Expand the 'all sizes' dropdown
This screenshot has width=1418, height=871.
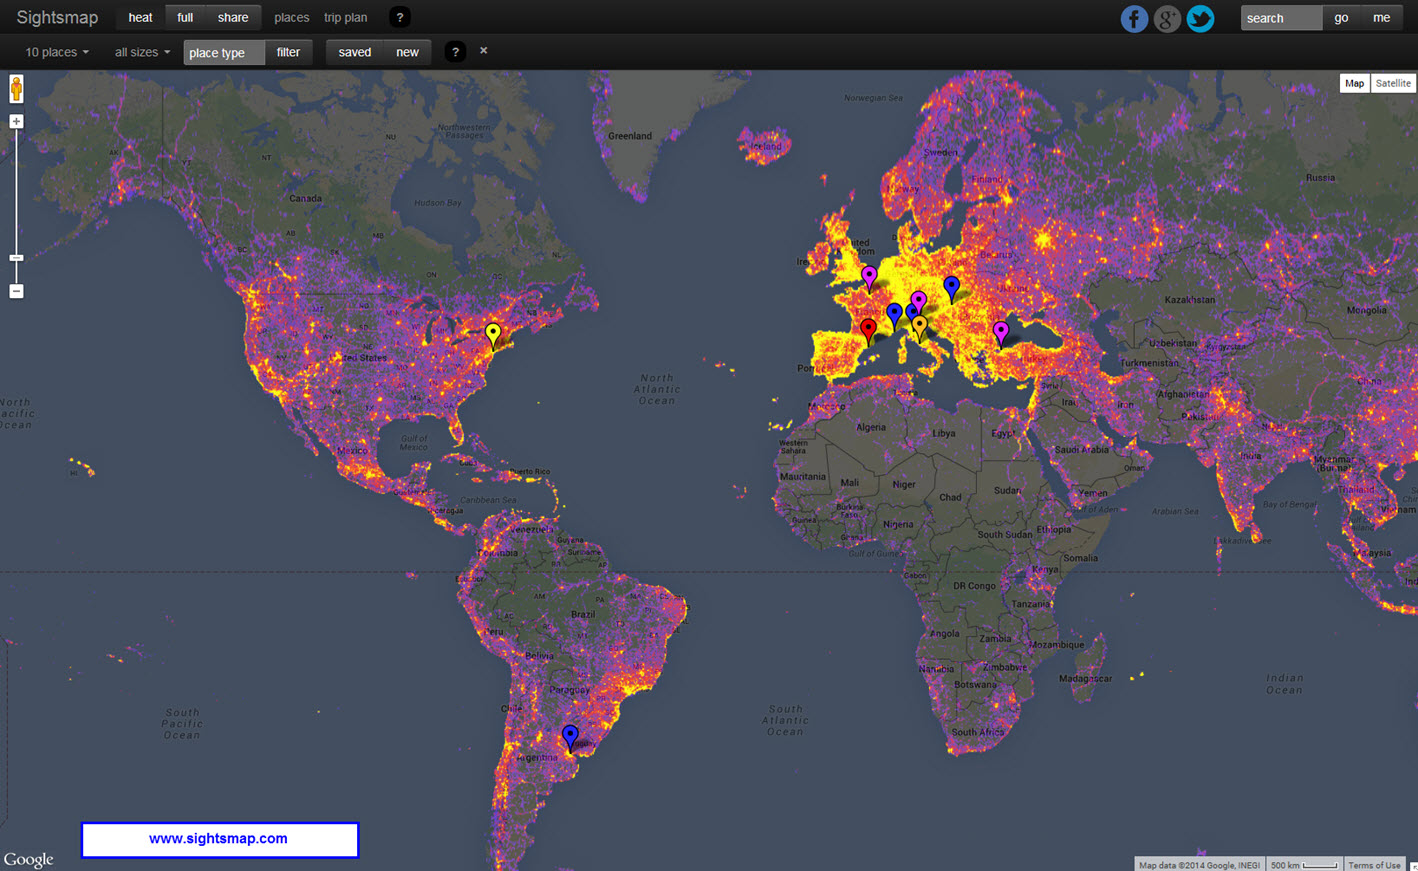point(142,52)
